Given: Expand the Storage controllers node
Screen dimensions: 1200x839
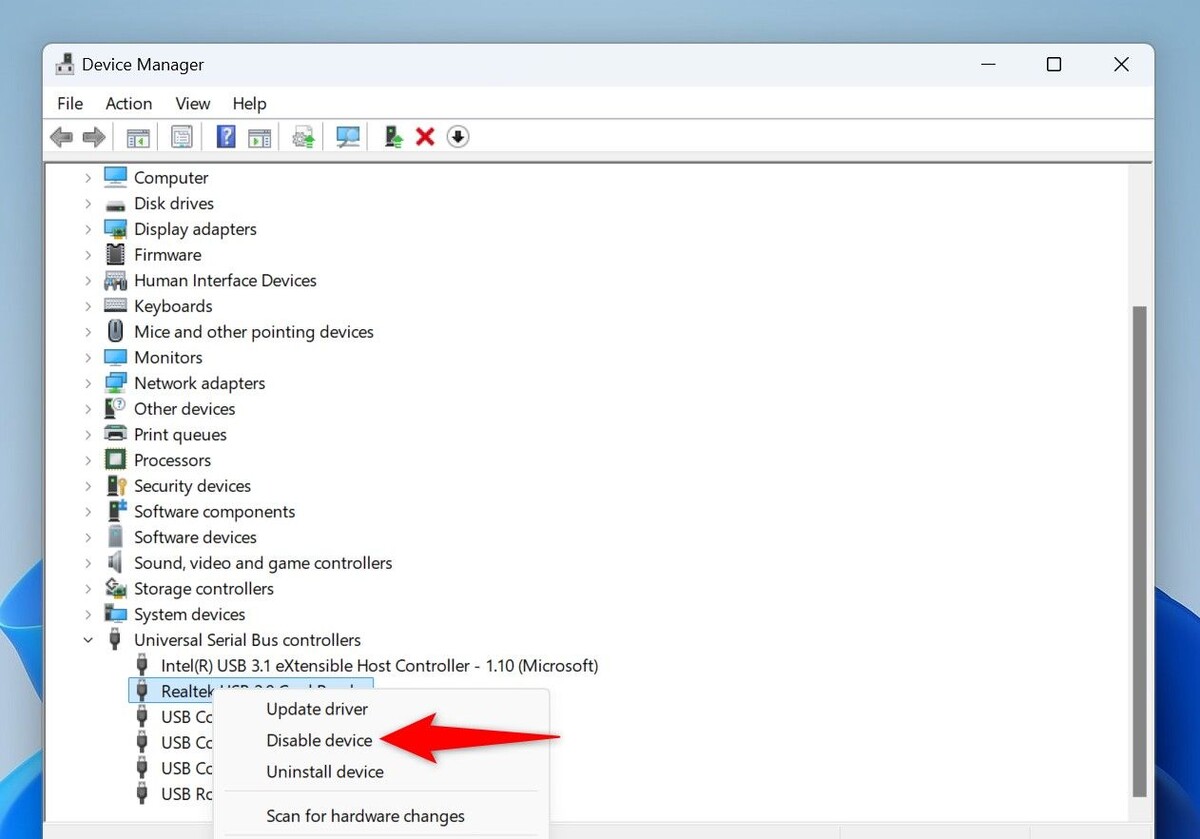Looking at the screenshot, I should (x=88, y=589).
